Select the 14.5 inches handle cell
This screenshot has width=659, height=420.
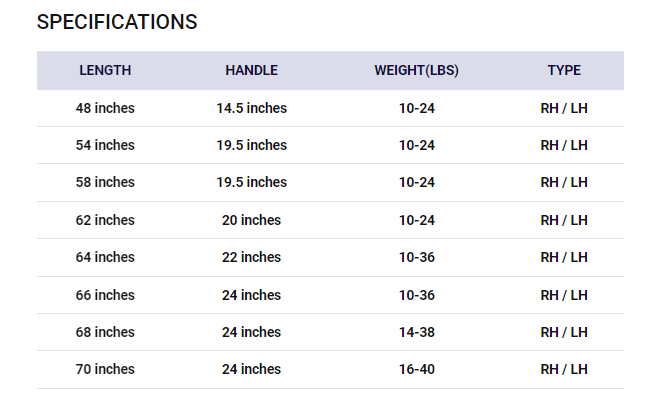coord(252,108)
